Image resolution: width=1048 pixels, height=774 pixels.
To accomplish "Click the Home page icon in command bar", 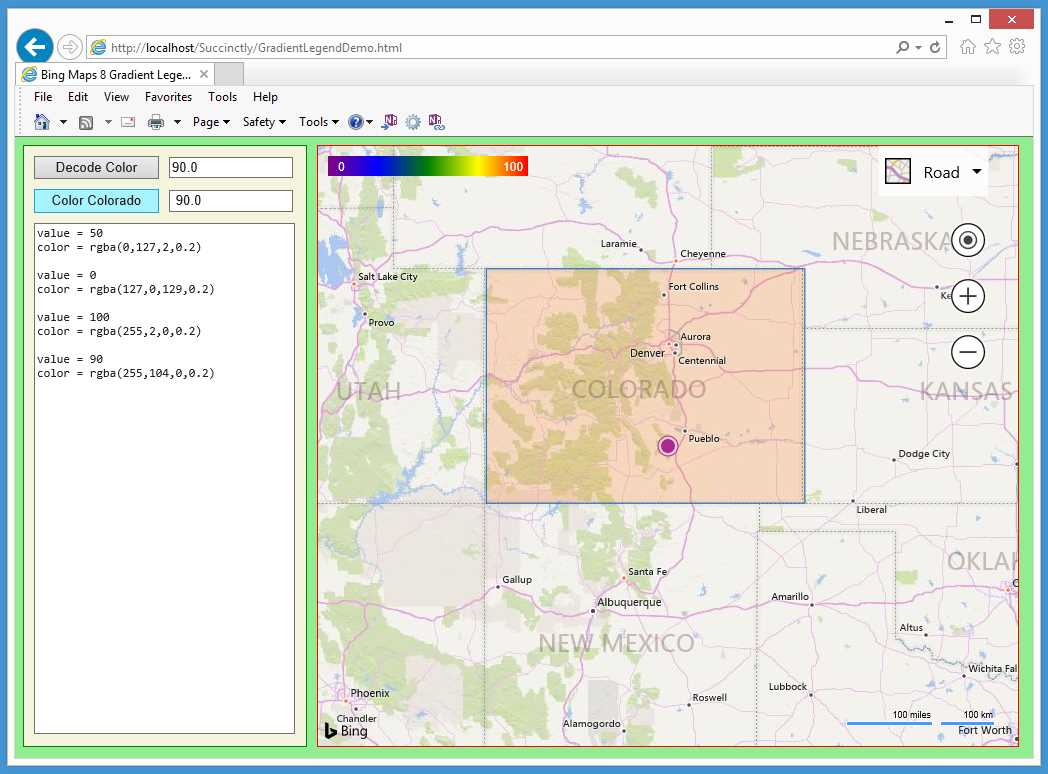I will (42, 122).
